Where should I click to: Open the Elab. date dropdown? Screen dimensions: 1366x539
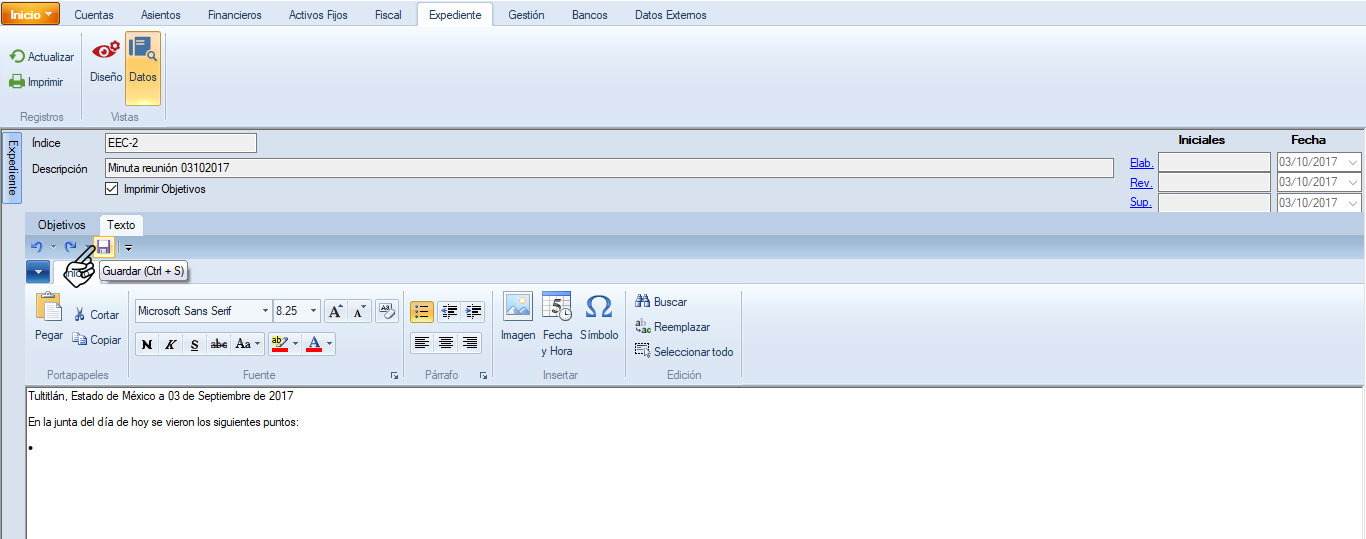click(1353, 162)
